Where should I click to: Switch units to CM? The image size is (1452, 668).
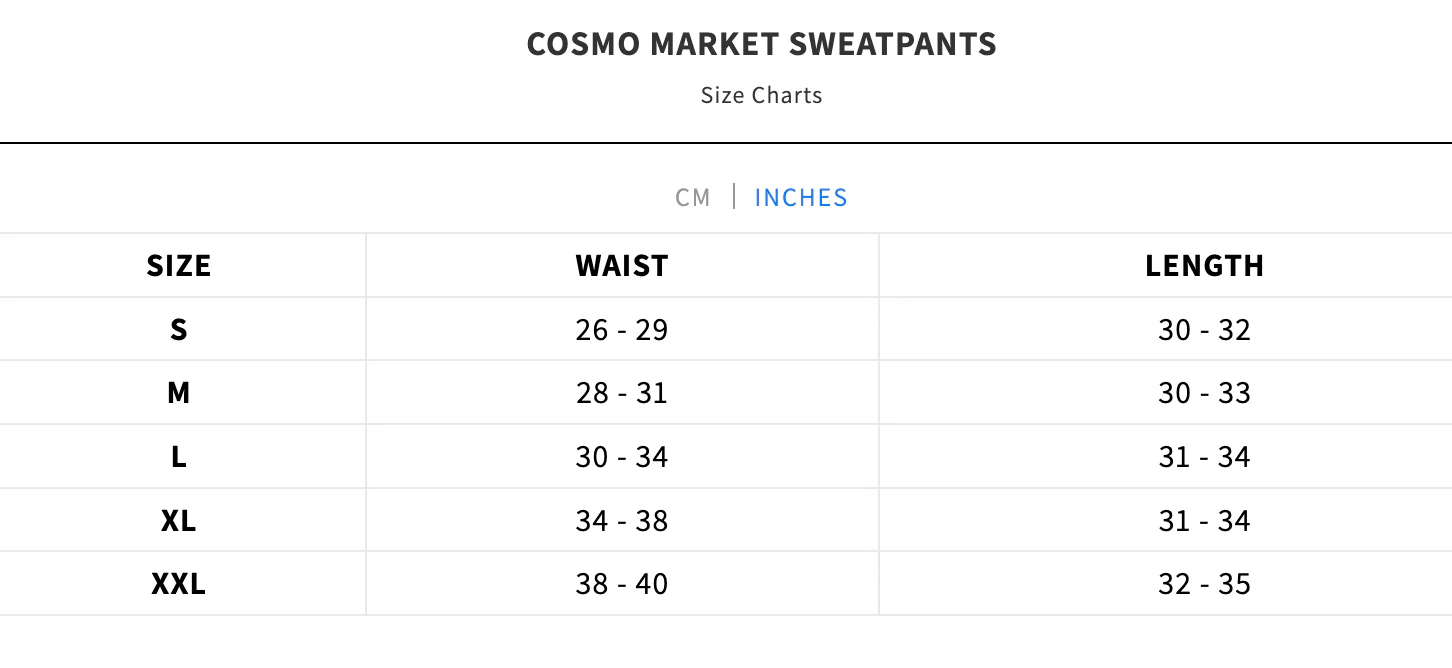[x=693, y=197]
